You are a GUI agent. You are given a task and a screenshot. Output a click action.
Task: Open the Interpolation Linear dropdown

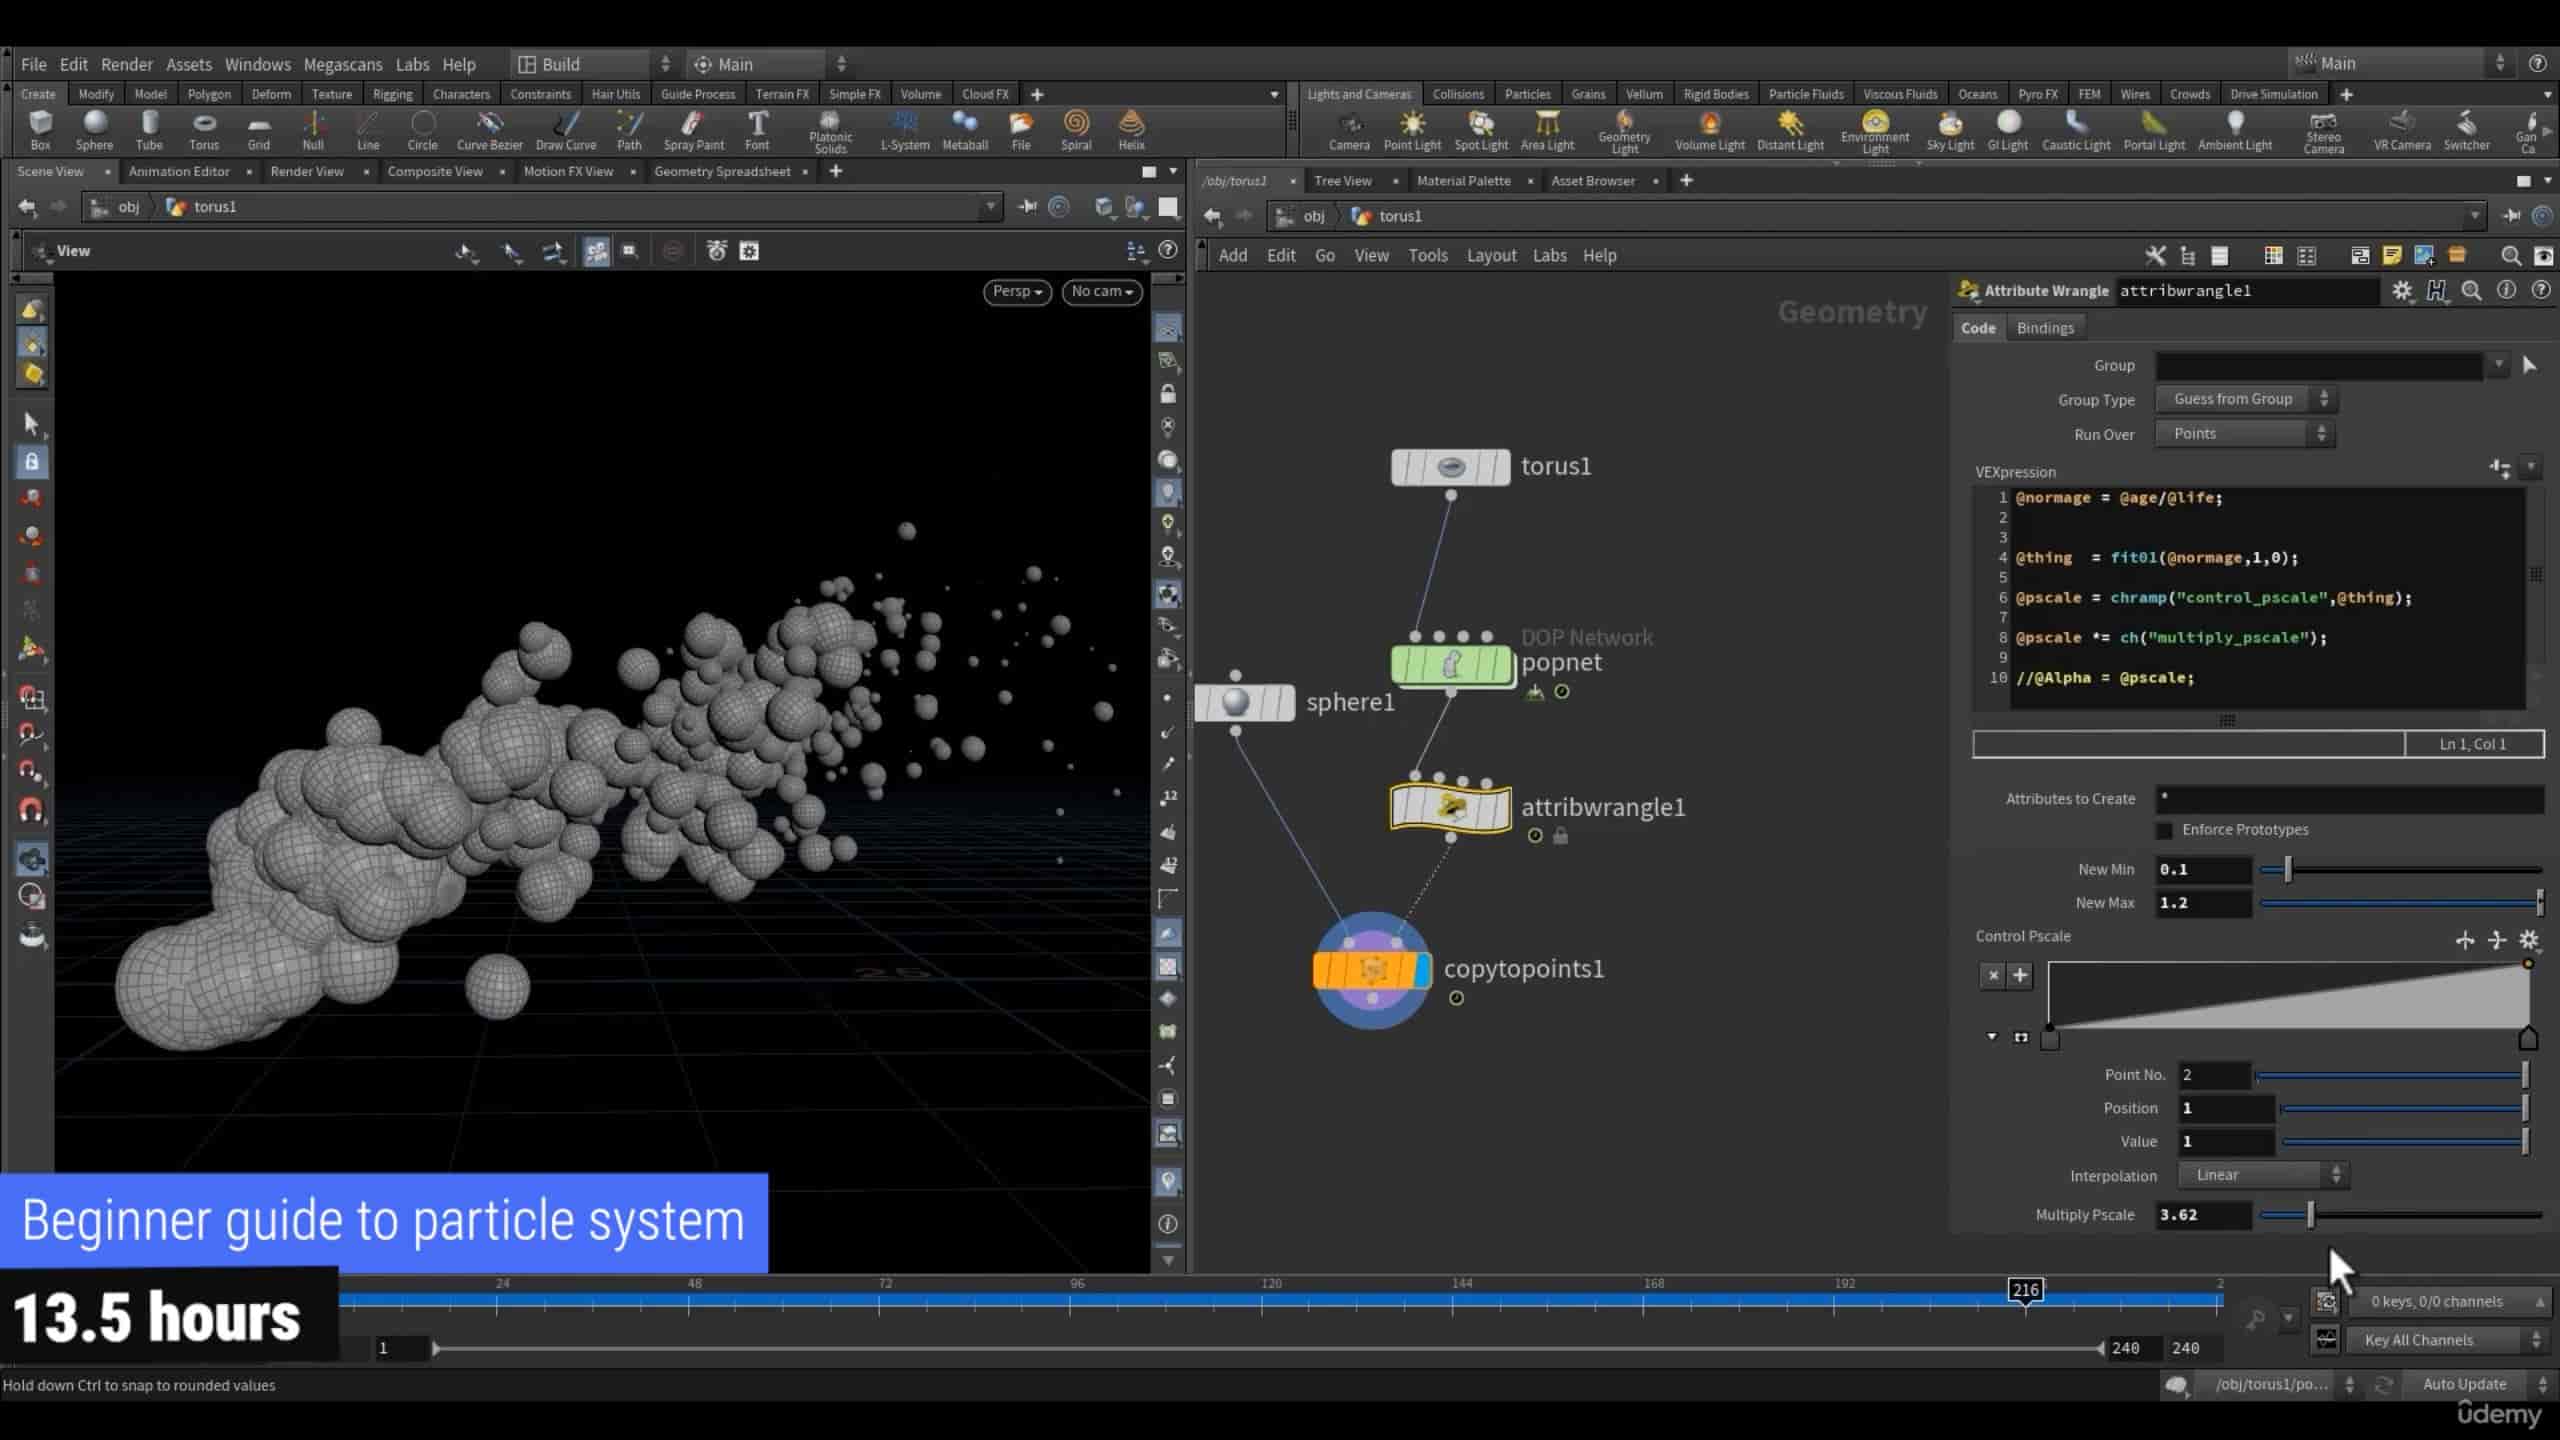click(x=2264, y=1175)
